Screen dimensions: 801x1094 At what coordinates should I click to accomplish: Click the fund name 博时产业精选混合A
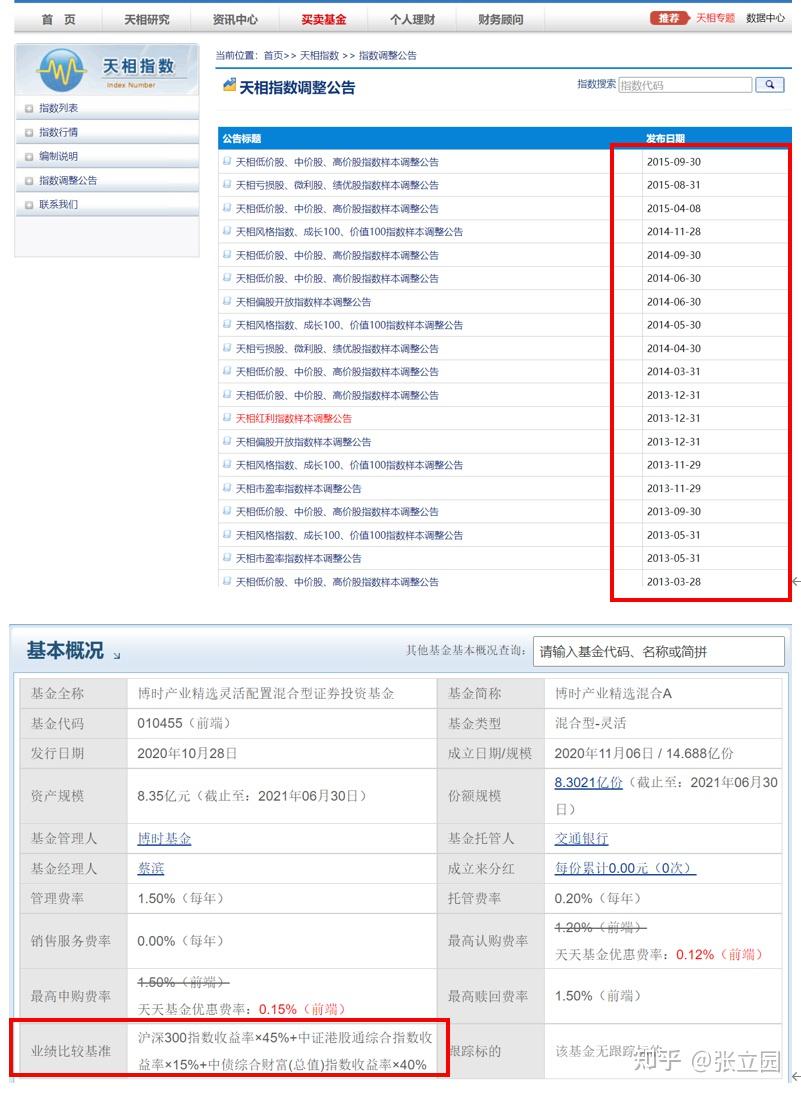point(613,694)
